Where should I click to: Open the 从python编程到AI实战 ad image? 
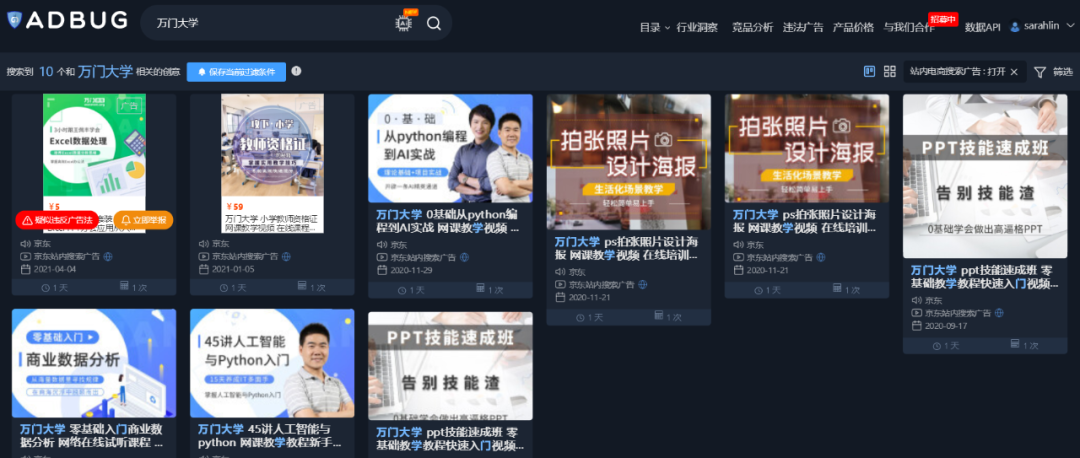pos(450,148)
